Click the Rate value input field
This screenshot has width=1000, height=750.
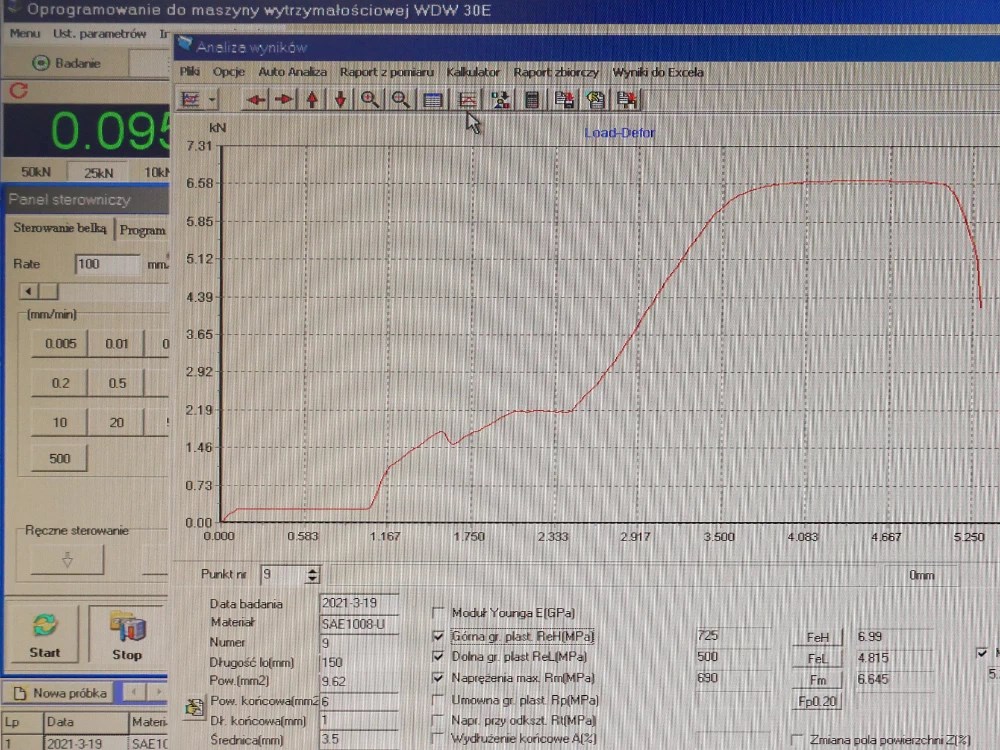pos(107,265)
